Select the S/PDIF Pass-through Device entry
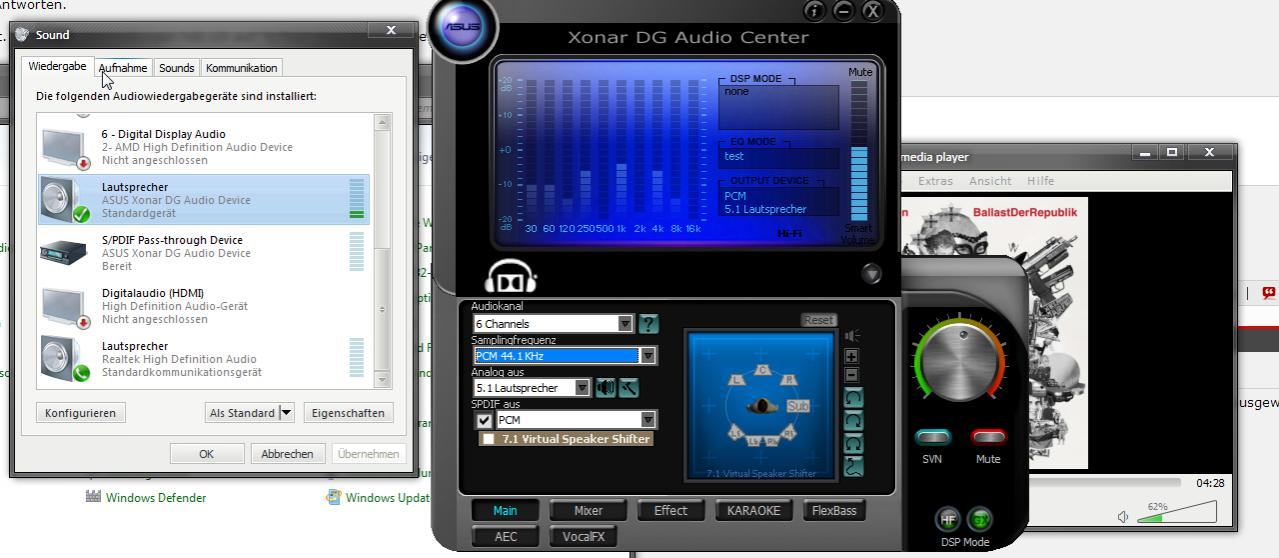 point(204,252)
